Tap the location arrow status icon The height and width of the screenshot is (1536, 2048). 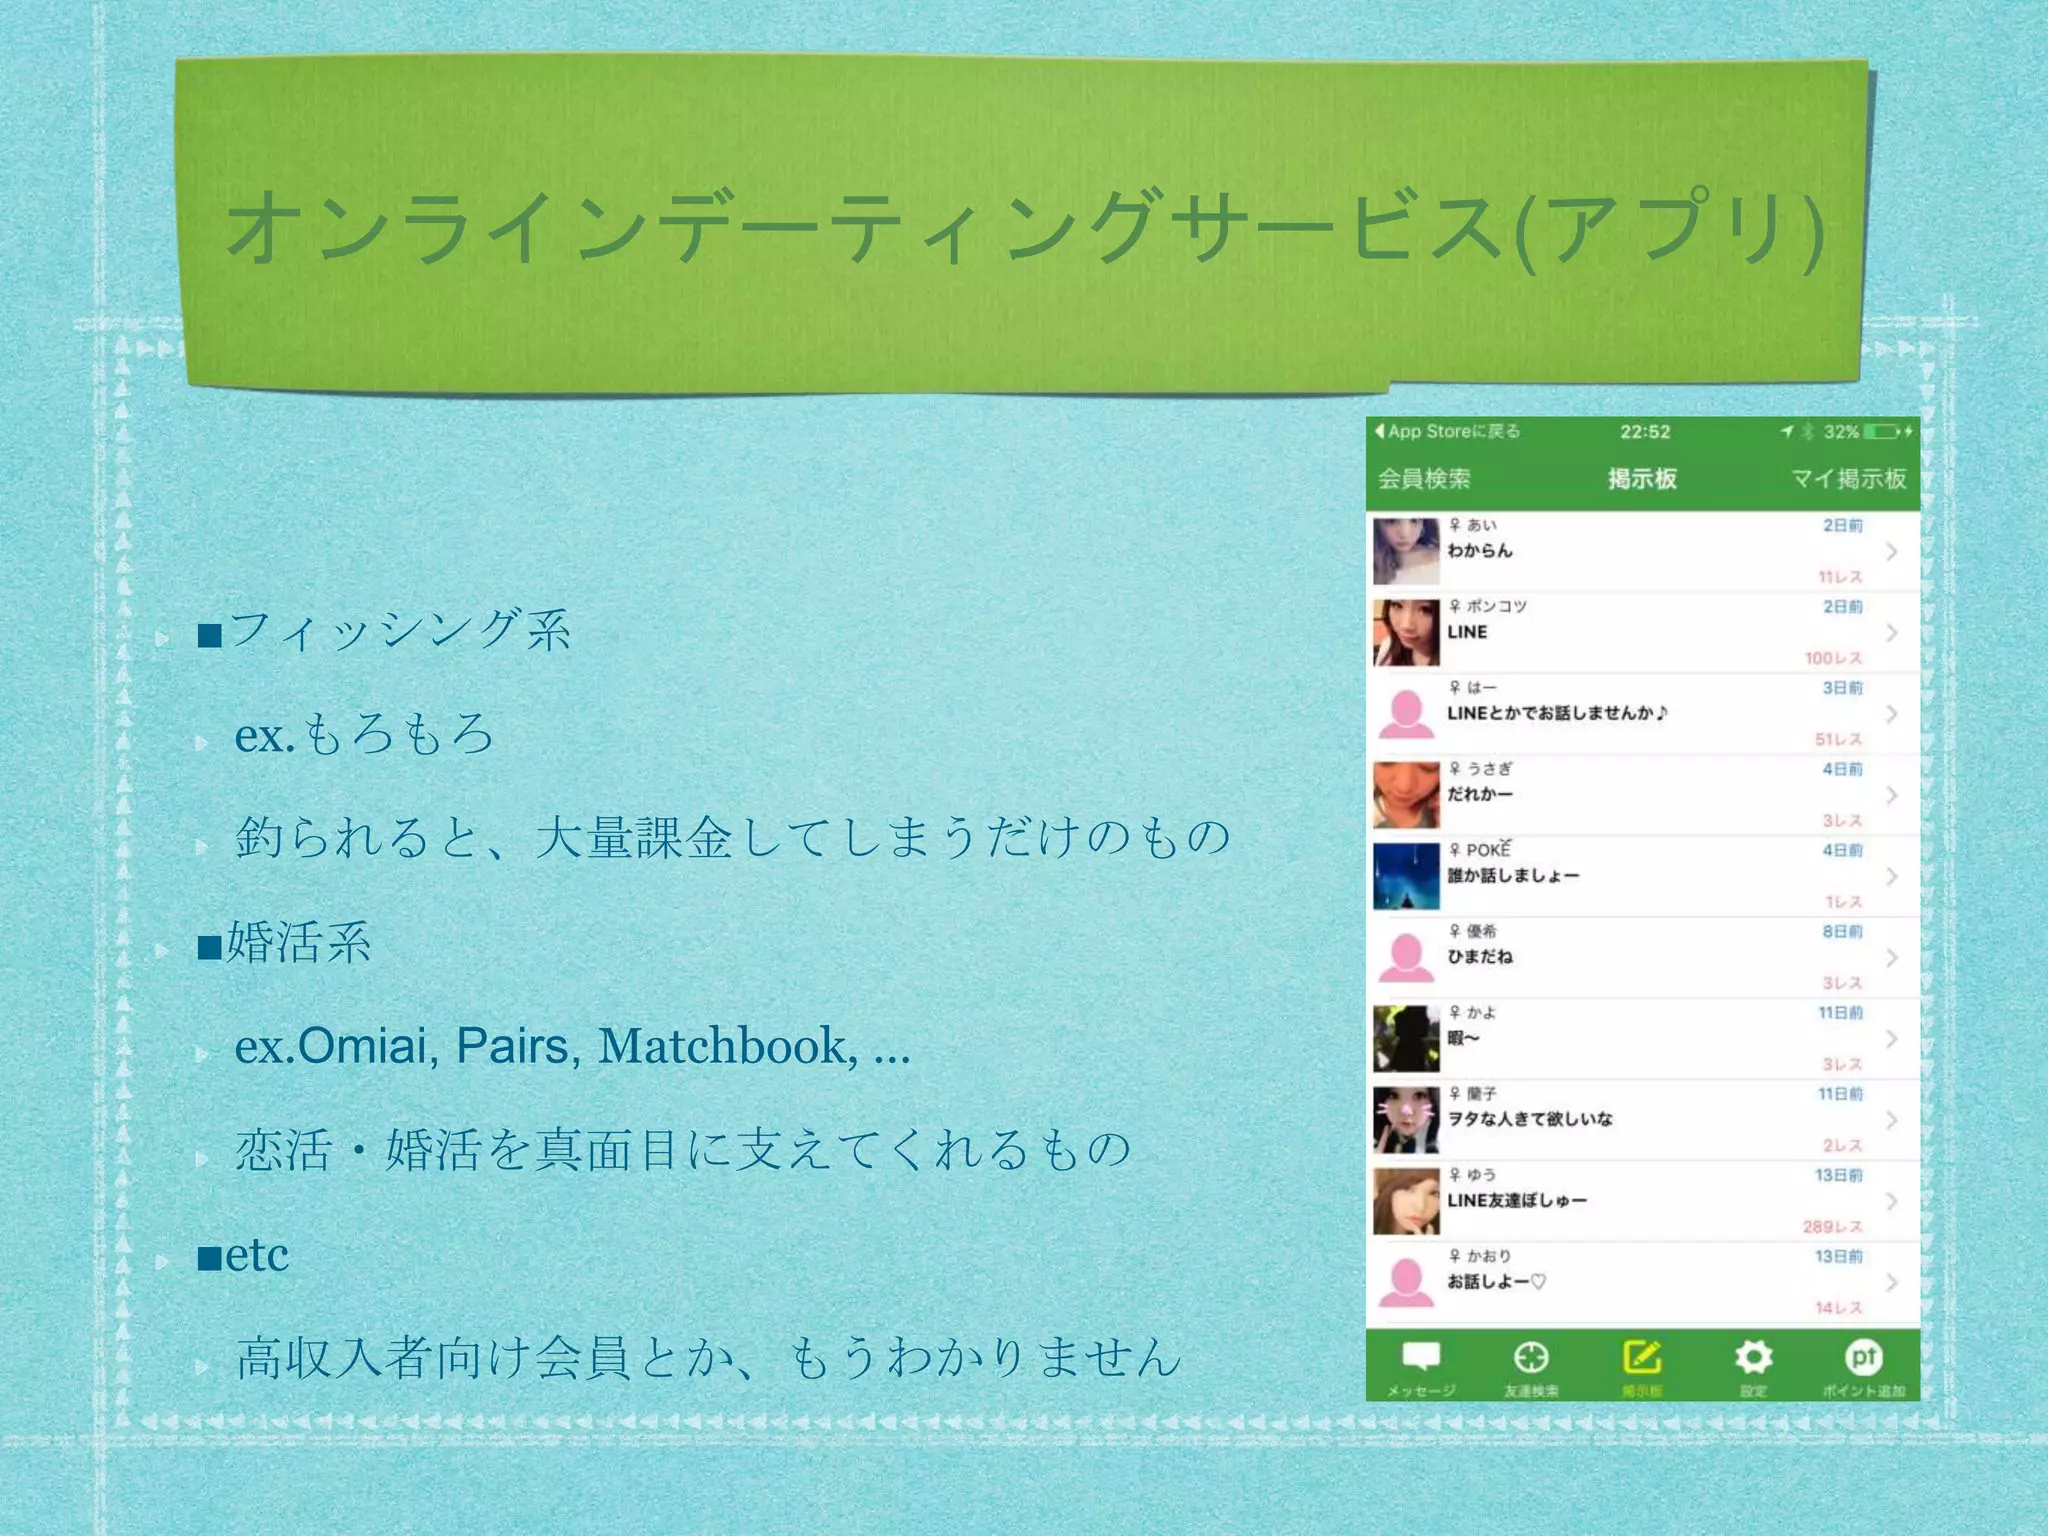pos(1787,432)
